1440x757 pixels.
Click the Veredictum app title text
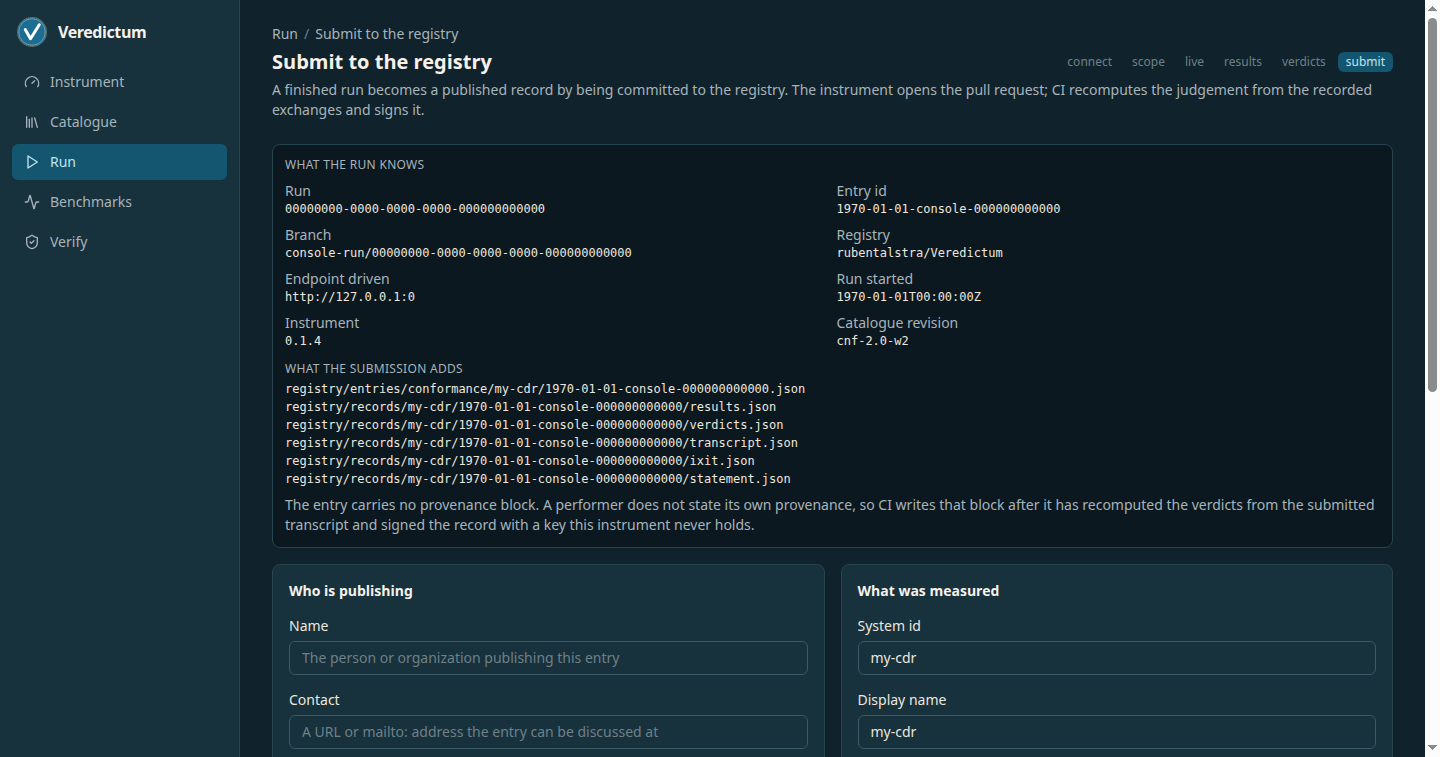102,32
